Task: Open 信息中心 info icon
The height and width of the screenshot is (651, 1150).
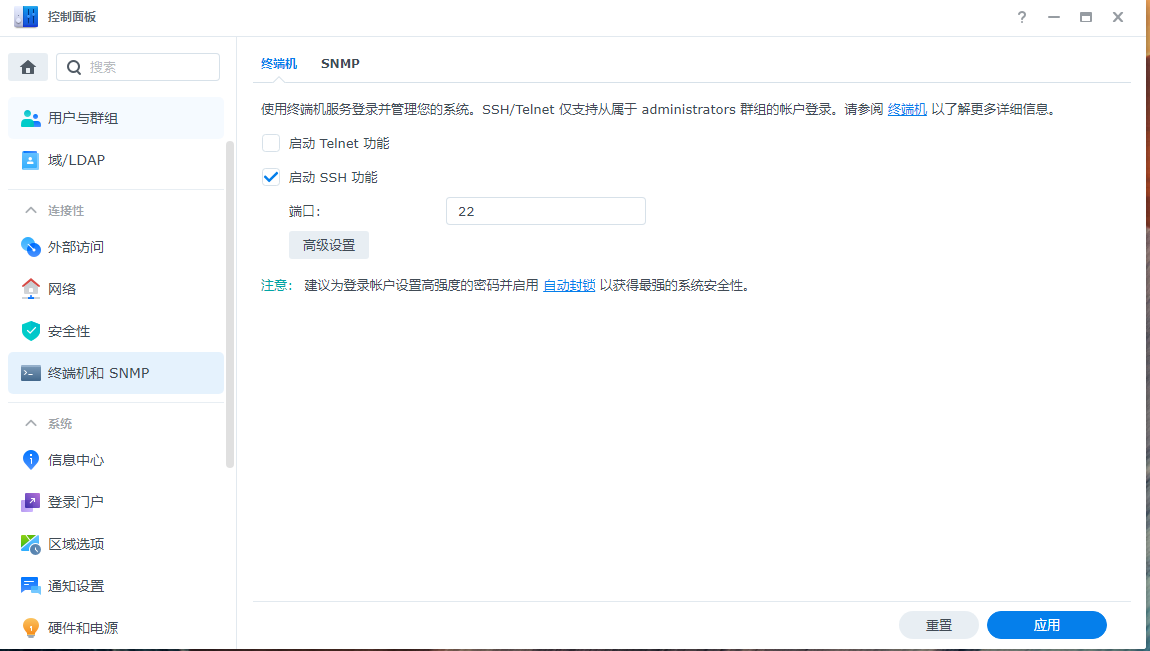Action: [31, 460]
